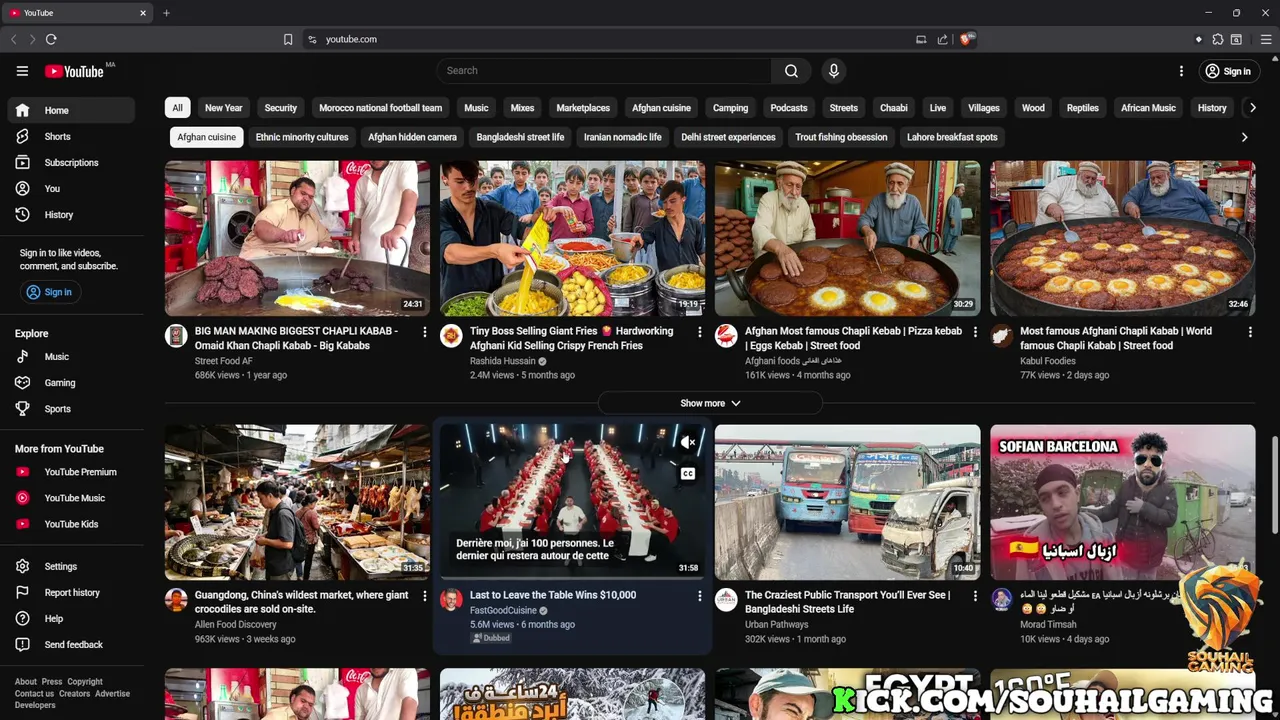Open YouTube Music link
This screenshot has height=720, width=1280.
tap(71, 498)
